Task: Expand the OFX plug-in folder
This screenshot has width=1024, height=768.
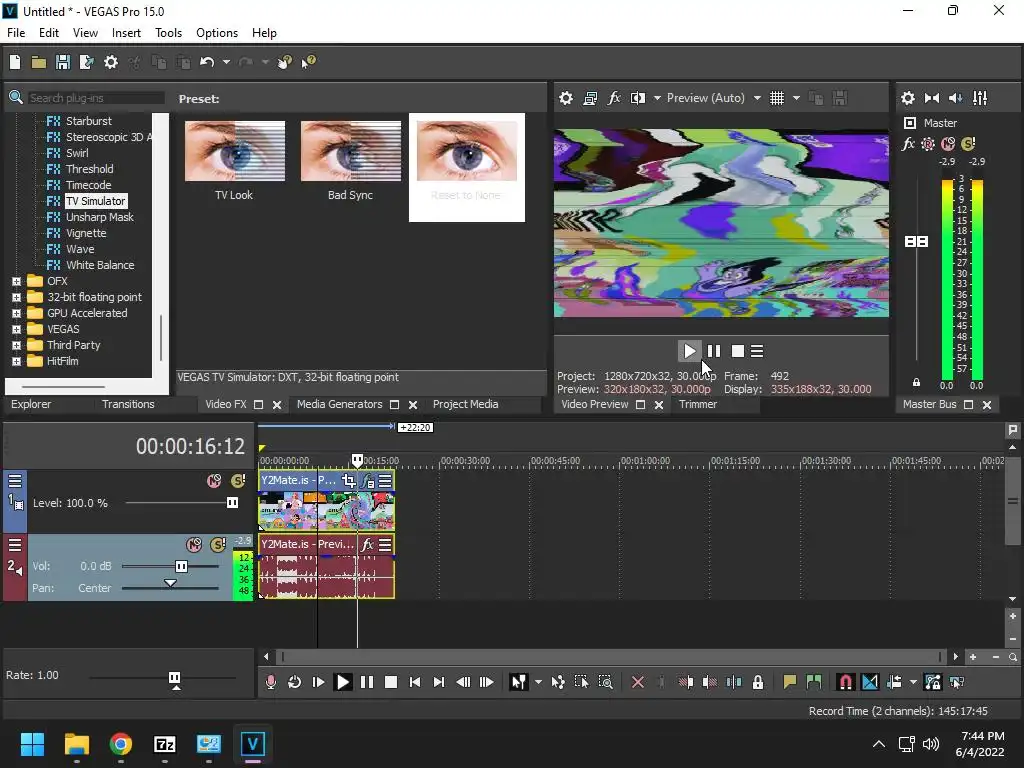Action: pyautogui.click(x=16, y=281)
